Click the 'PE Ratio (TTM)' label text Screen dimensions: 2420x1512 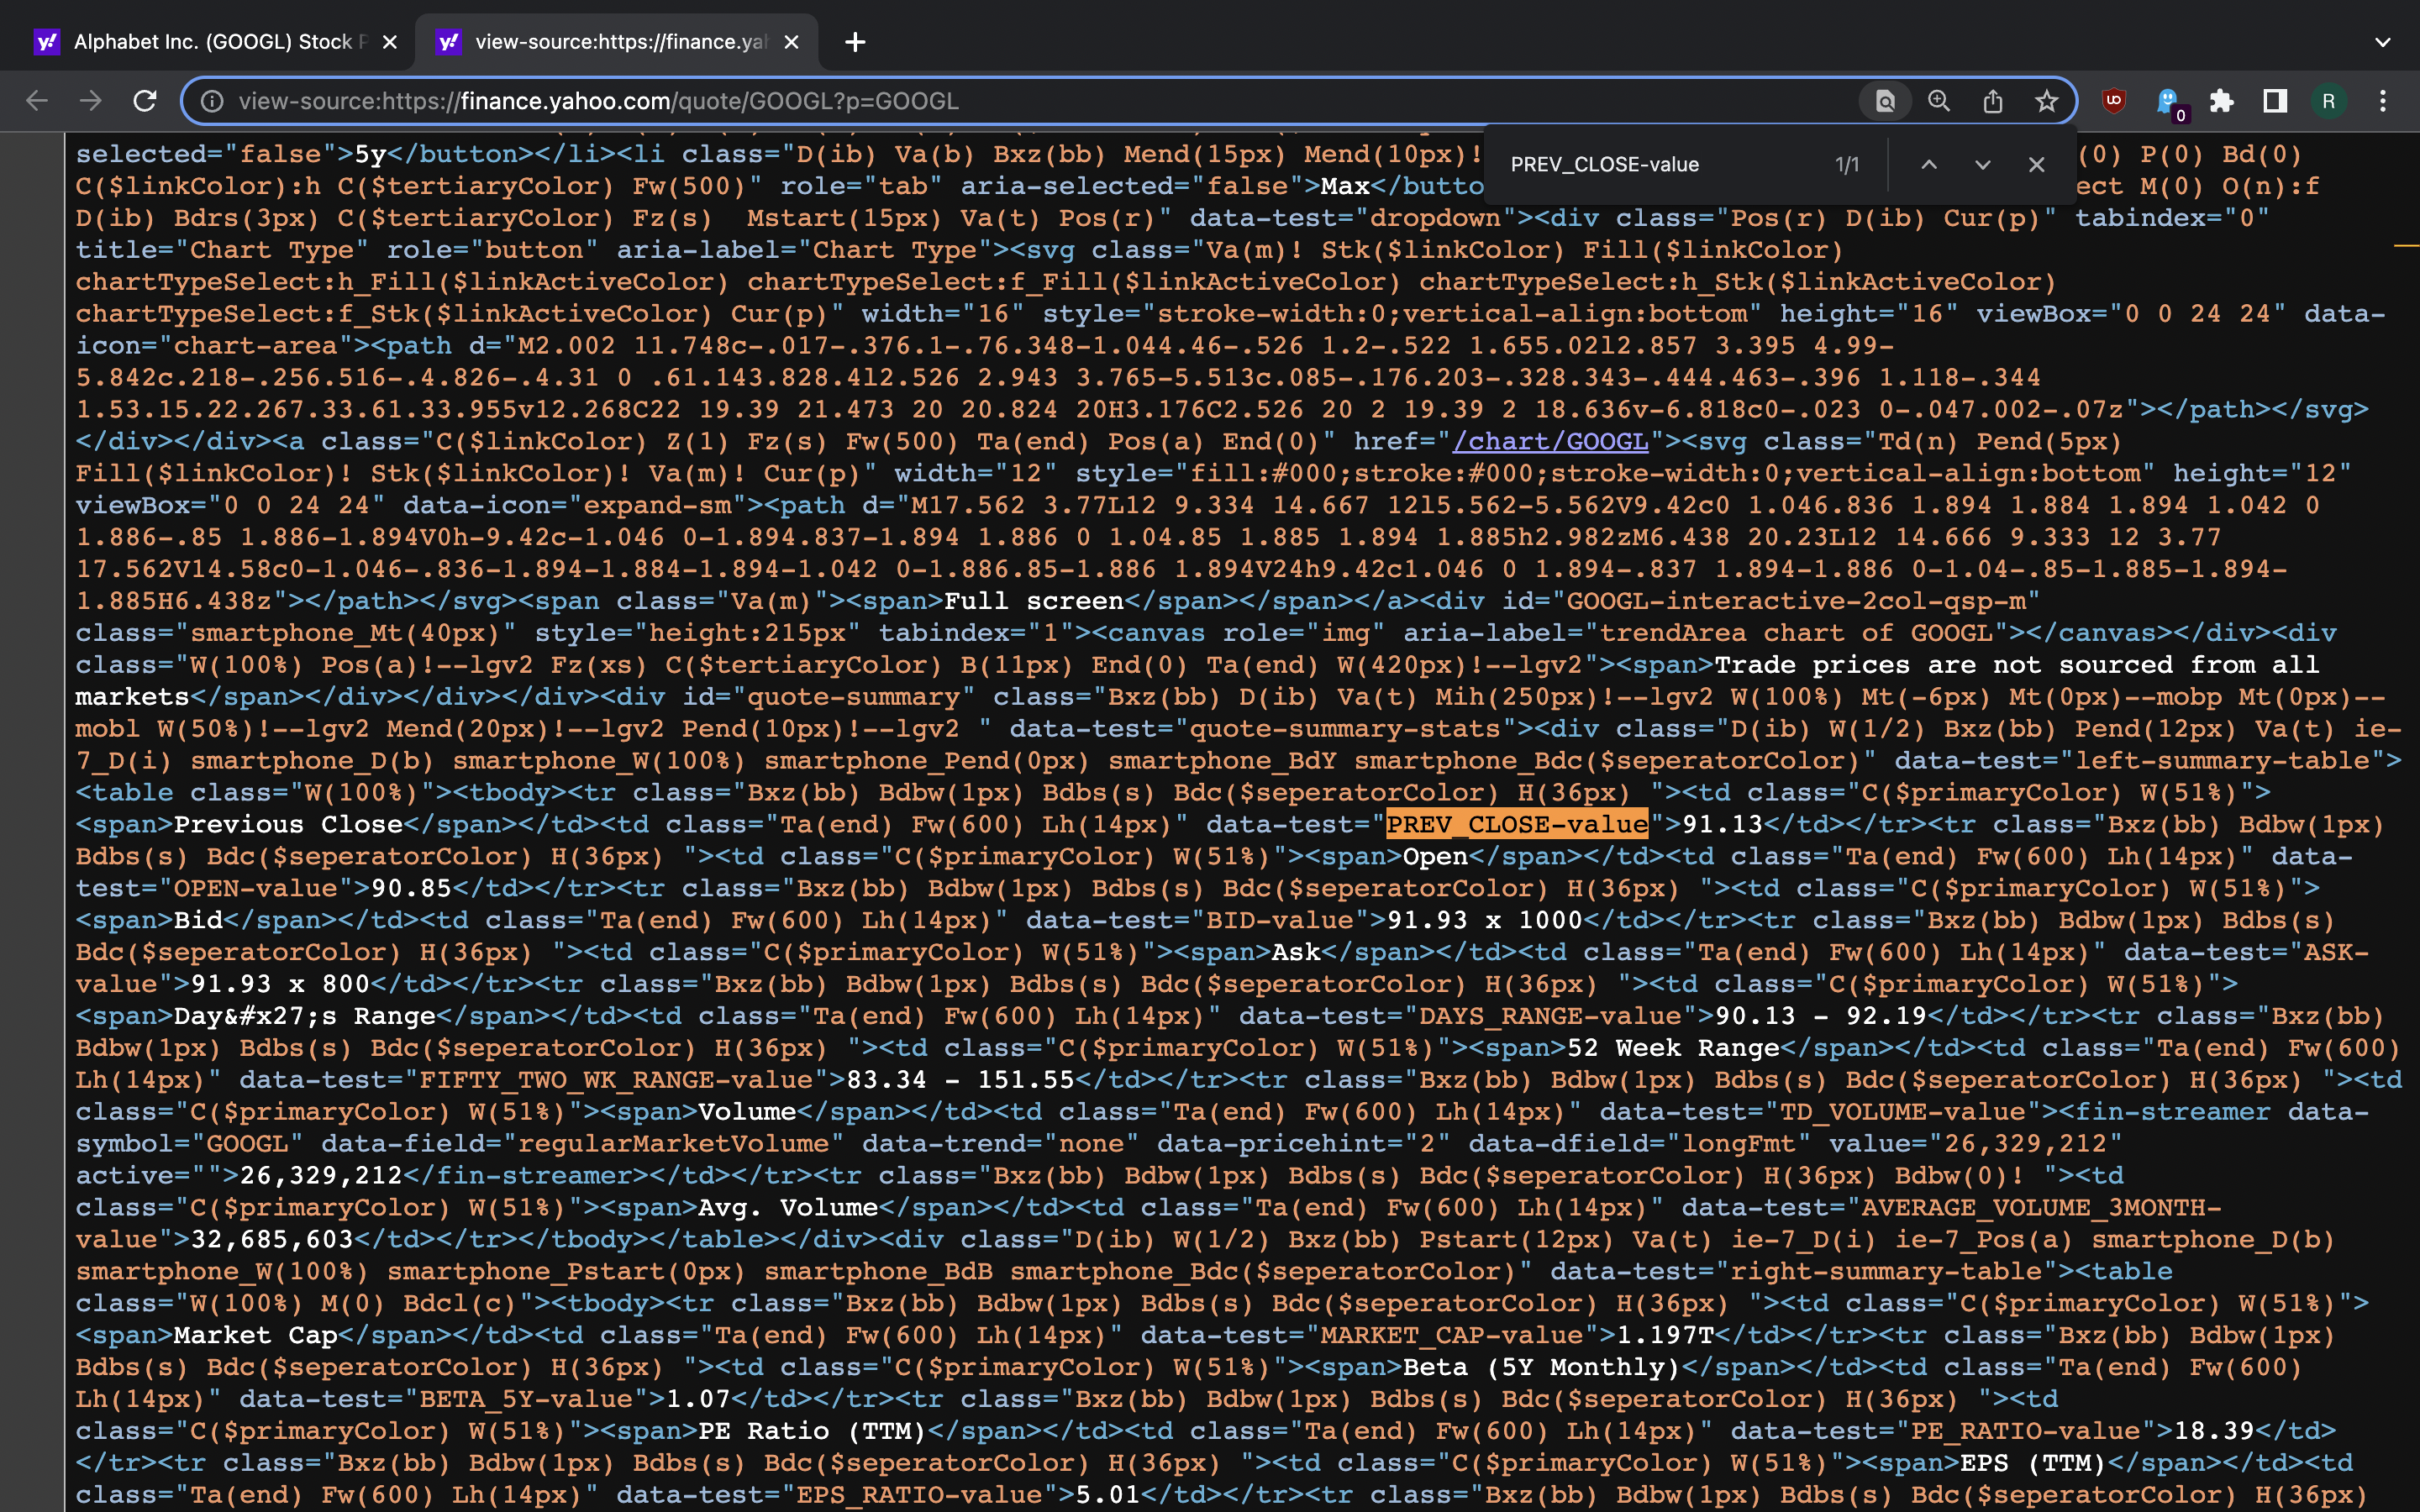click(812, 1431)
